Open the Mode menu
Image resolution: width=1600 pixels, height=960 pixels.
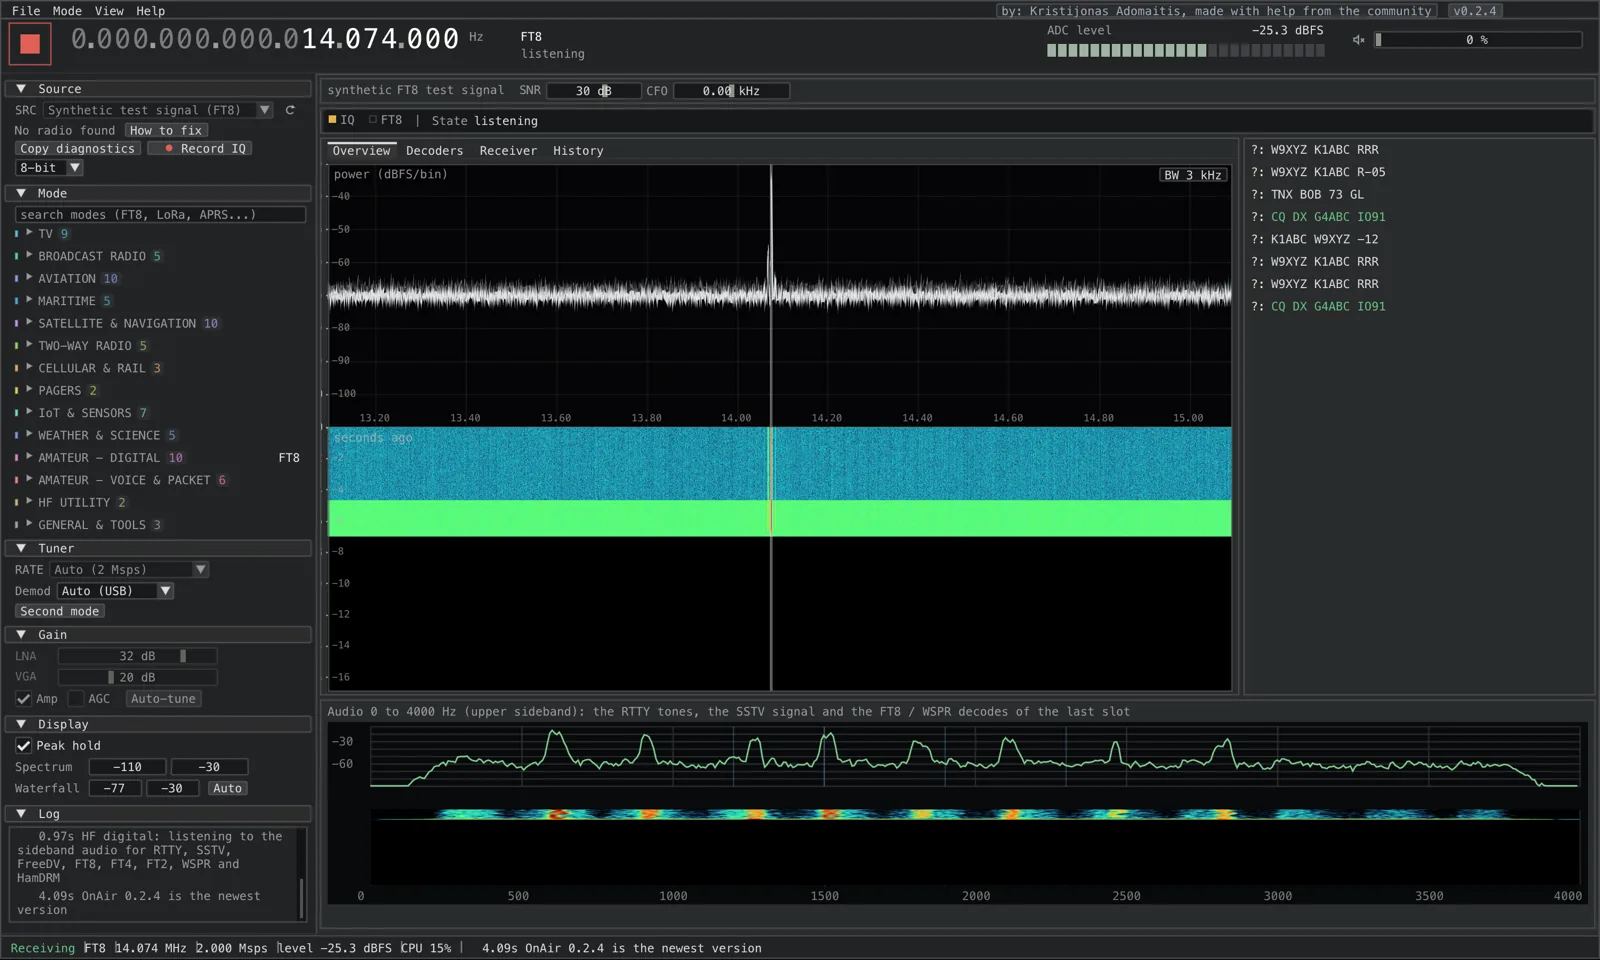67,11
